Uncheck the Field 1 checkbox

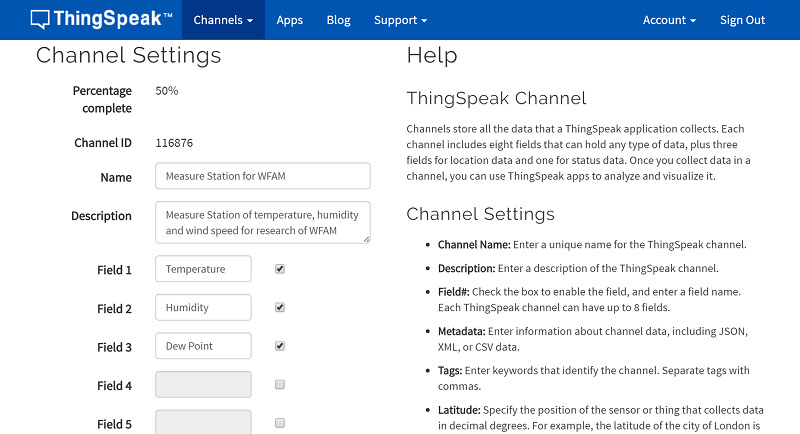[280, 269]
